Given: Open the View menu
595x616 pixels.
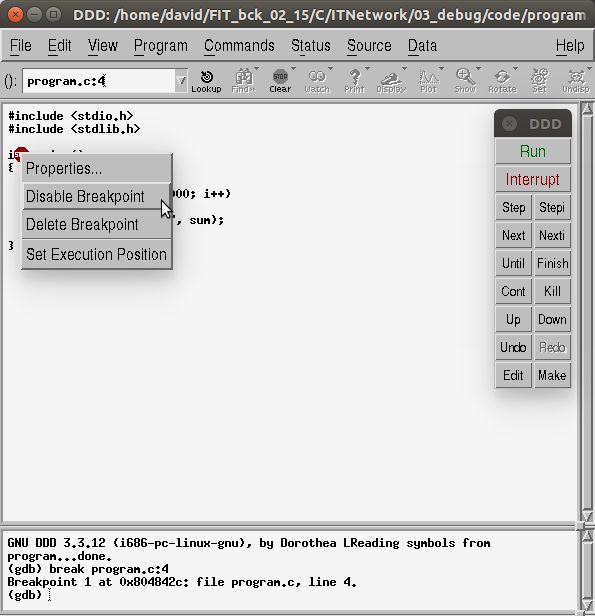Looking at the screenshot, I should tap(103, 46).
